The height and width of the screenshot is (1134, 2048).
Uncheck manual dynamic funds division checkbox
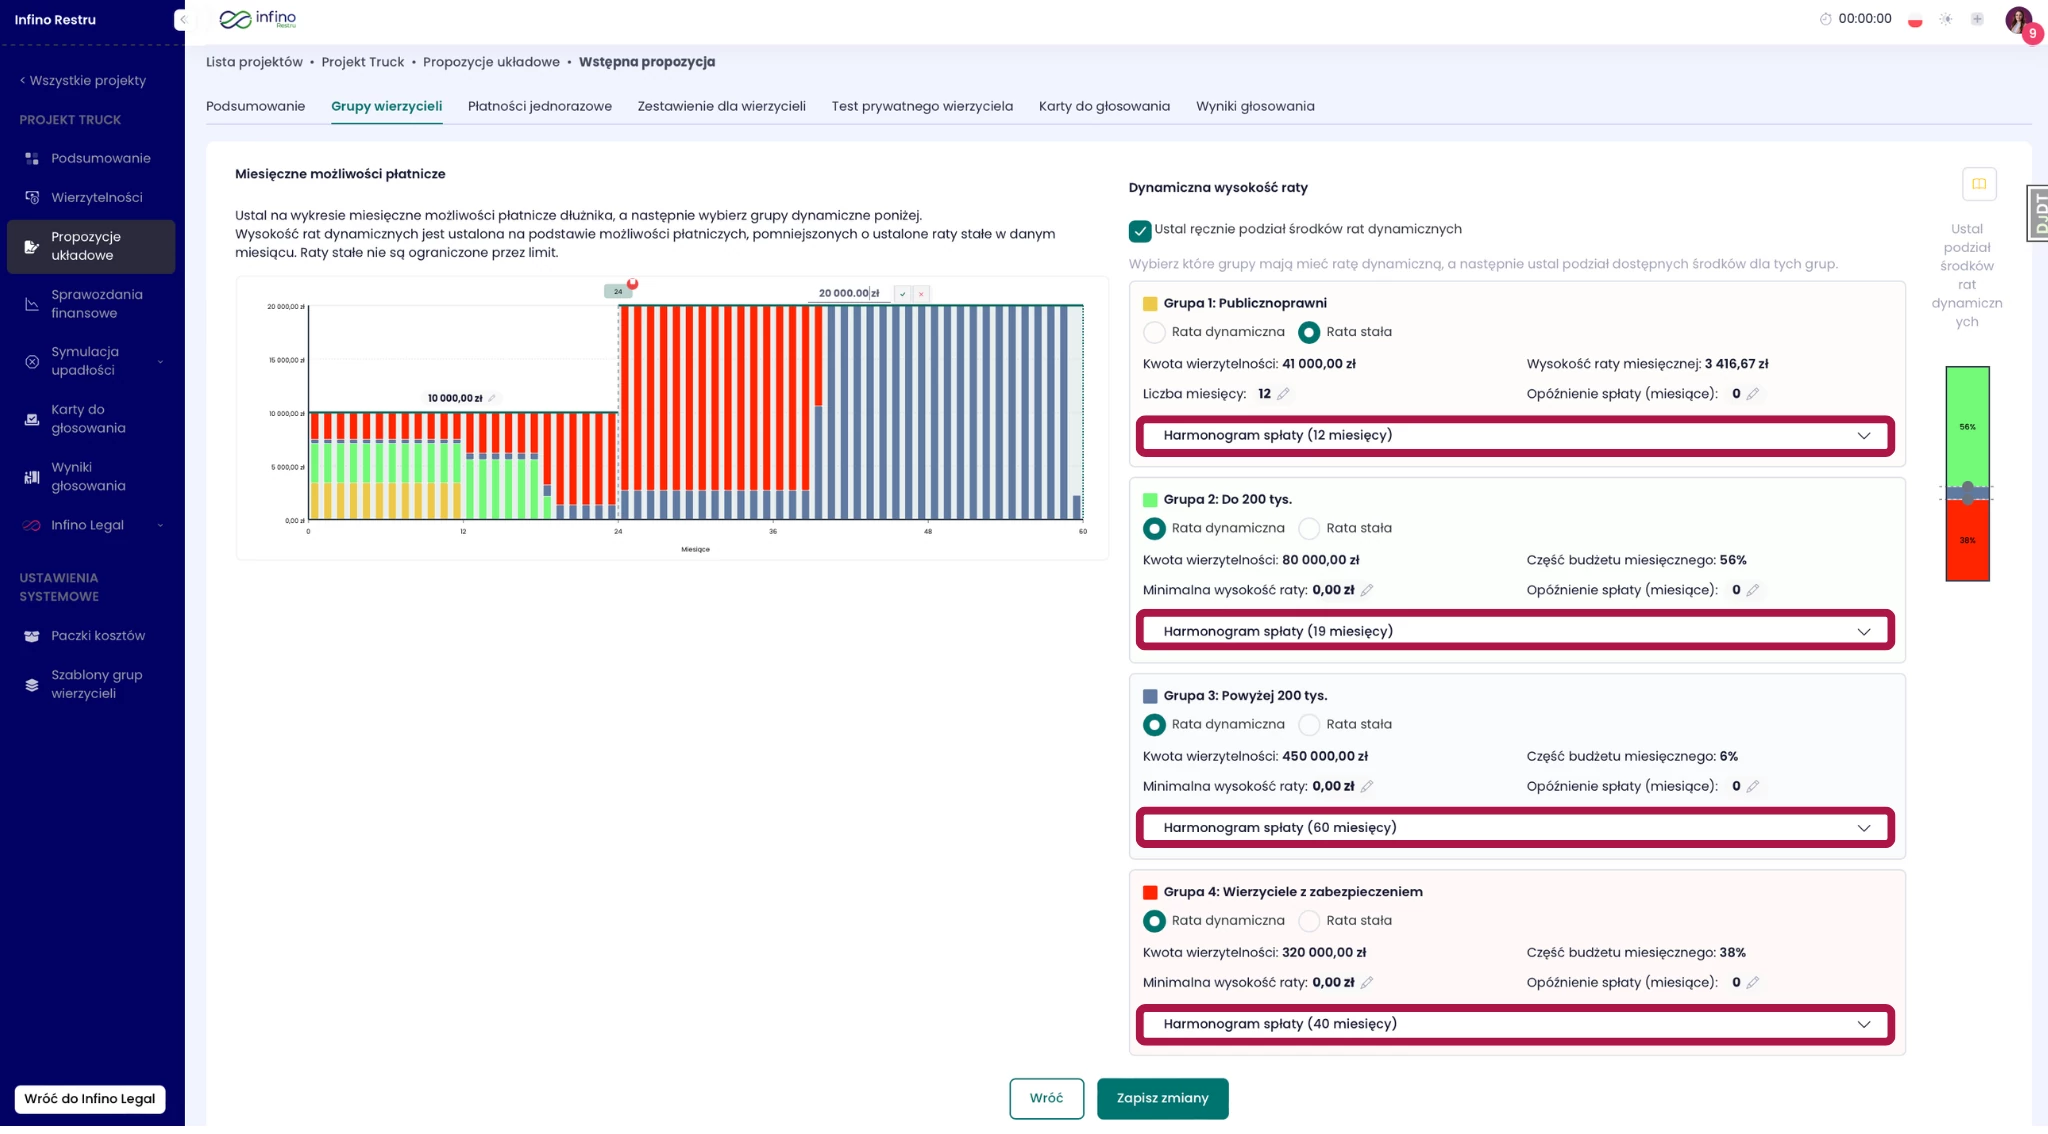click(1140, 231)
